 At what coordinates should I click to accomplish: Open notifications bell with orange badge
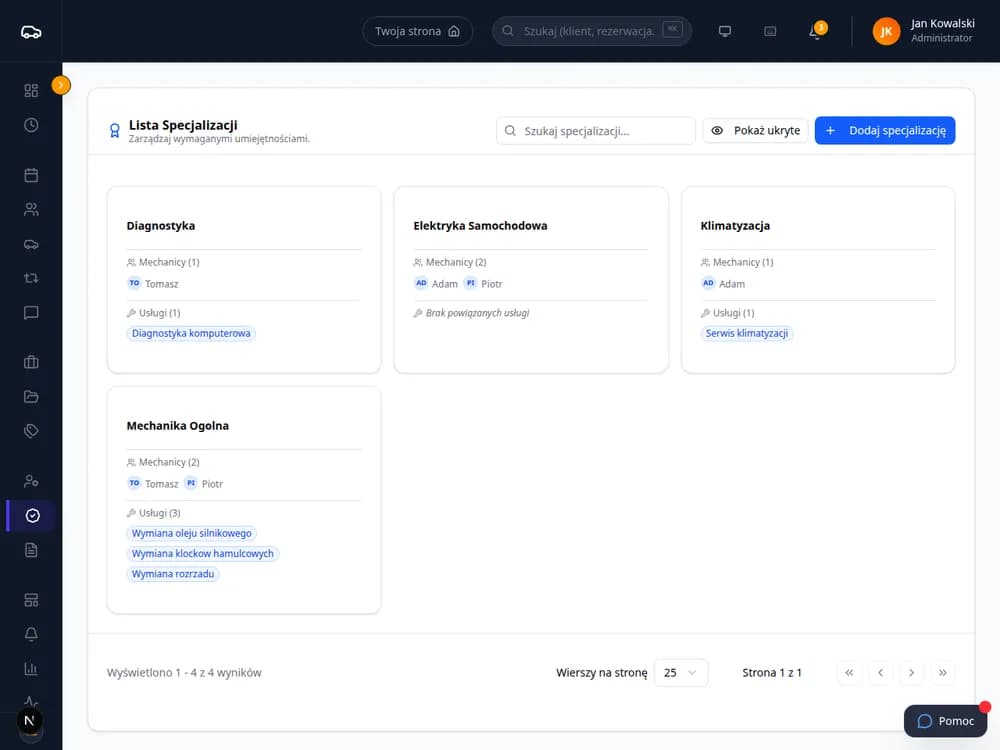pyautogui.click(x=816, y=31)
